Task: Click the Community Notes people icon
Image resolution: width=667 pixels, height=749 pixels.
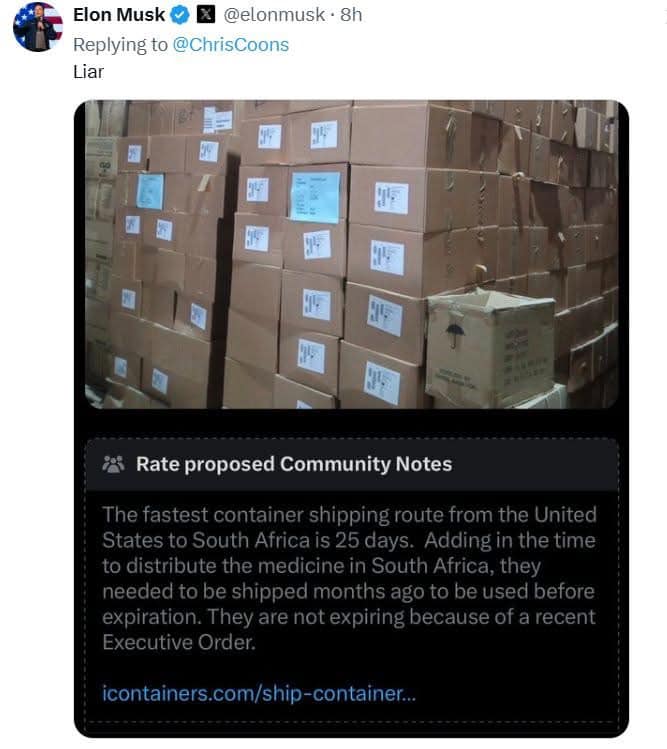Action: click(x=113, y=464)
